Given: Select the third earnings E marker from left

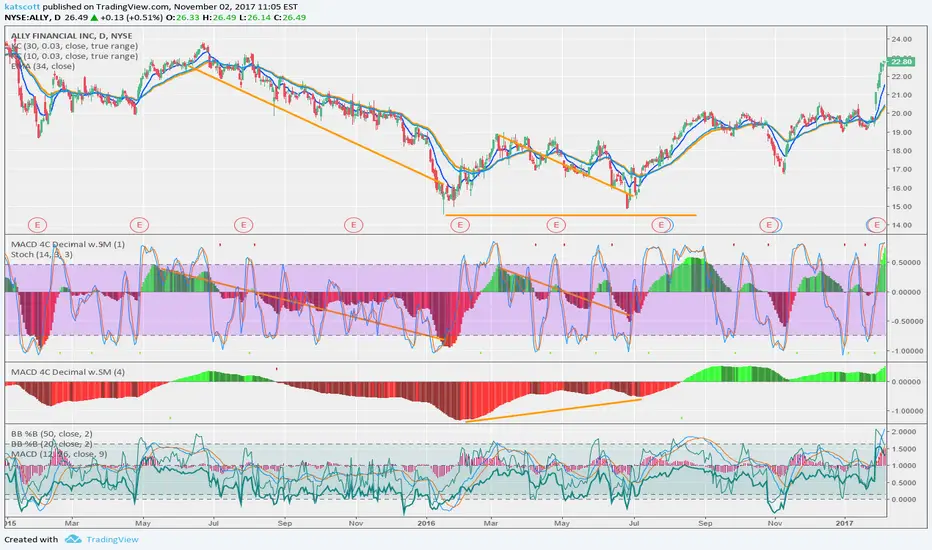Looking at the screenshot, I should point(243,225).
